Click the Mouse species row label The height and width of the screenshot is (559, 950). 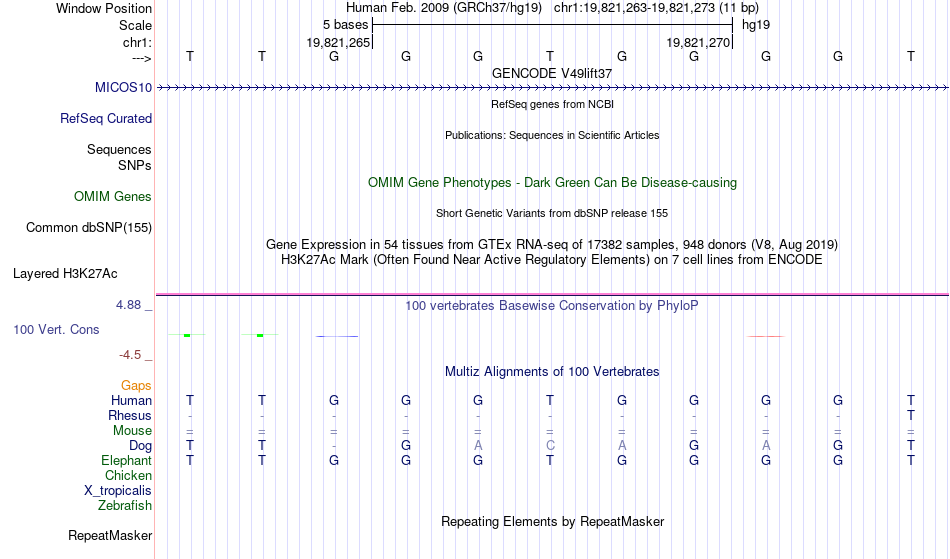[x=133, y=431]
